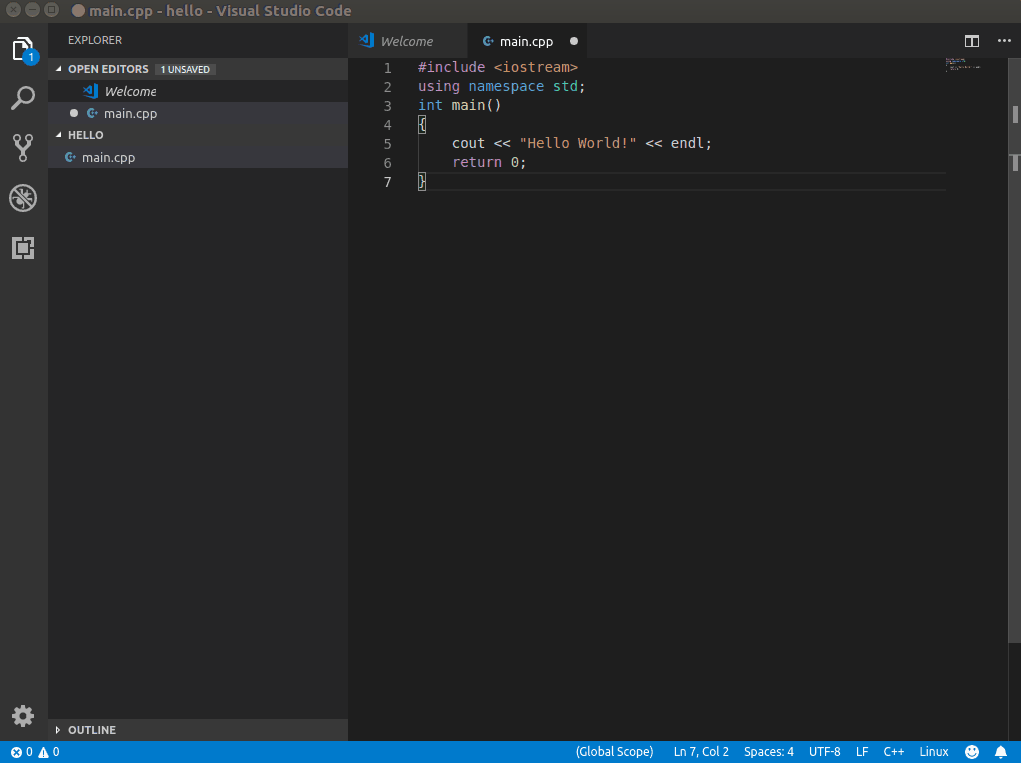1021x763 pixels.
Task: Select the main.cpp editor tab
Action: click(526, 41)
